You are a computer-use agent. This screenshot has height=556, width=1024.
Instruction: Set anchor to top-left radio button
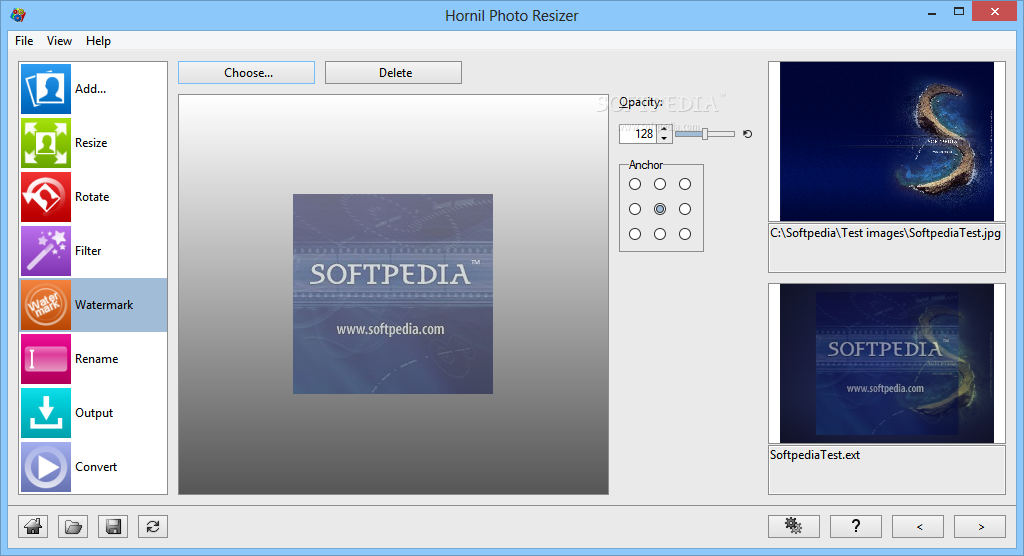pos(635,184)
